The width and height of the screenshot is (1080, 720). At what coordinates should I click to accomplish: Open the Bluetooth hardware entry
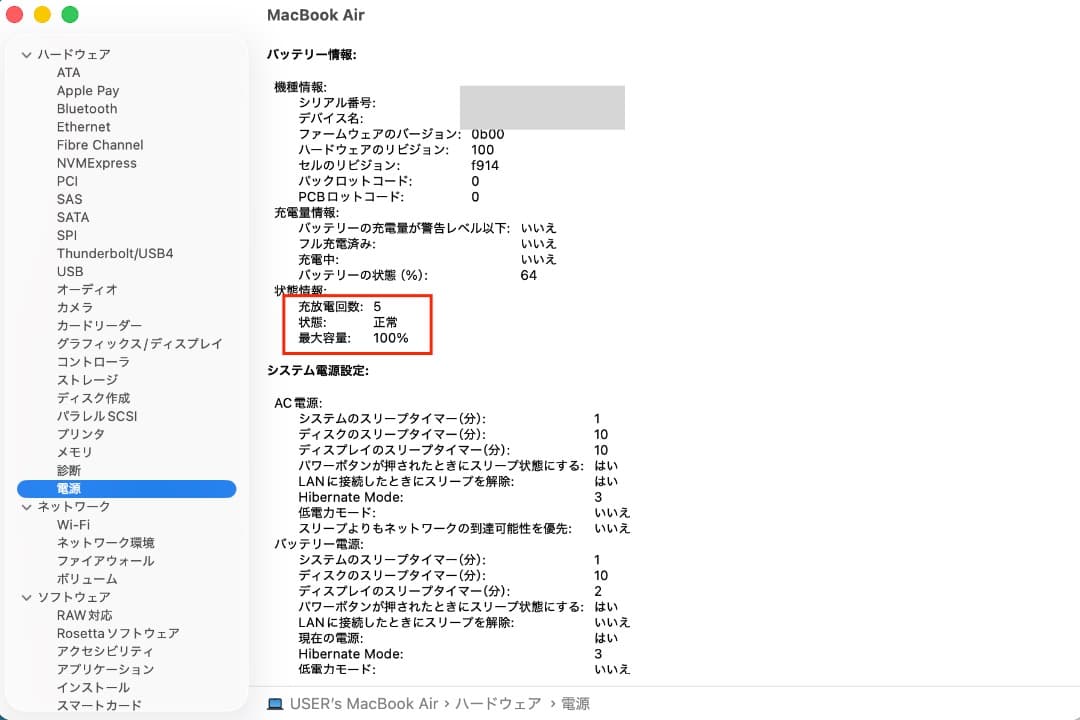87,109
